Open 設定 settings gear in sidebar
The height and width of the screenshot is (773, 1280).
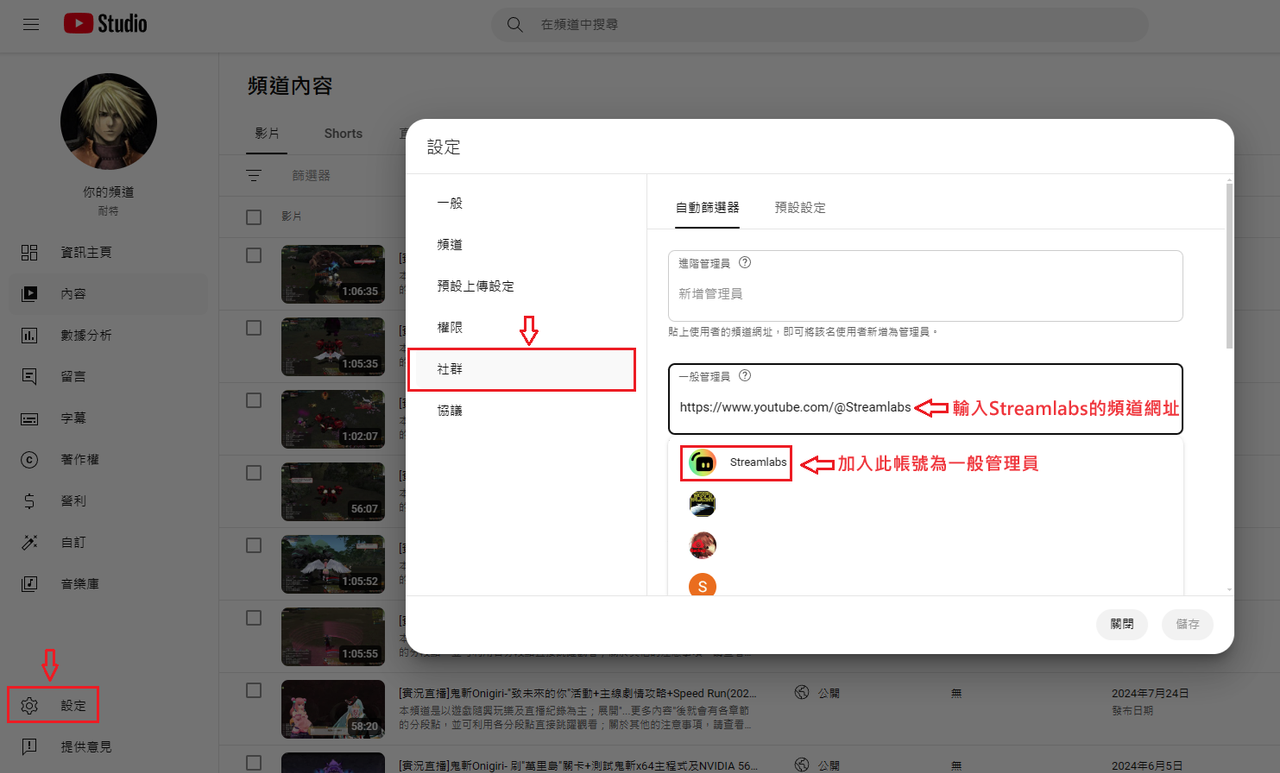pos(54,706)
